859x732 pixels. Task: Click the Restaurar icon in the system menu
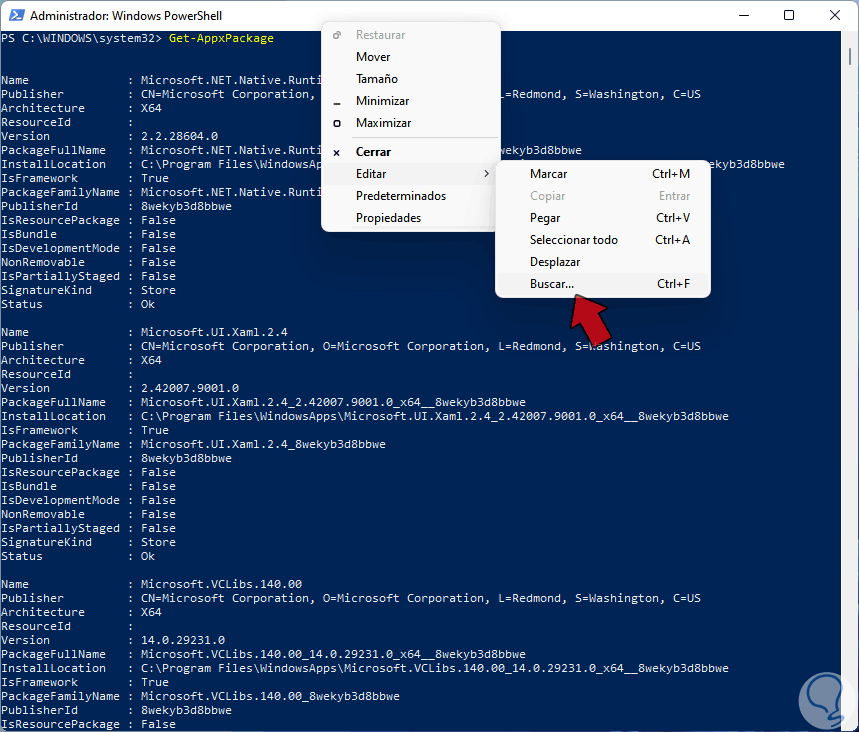tap(337, 35)
